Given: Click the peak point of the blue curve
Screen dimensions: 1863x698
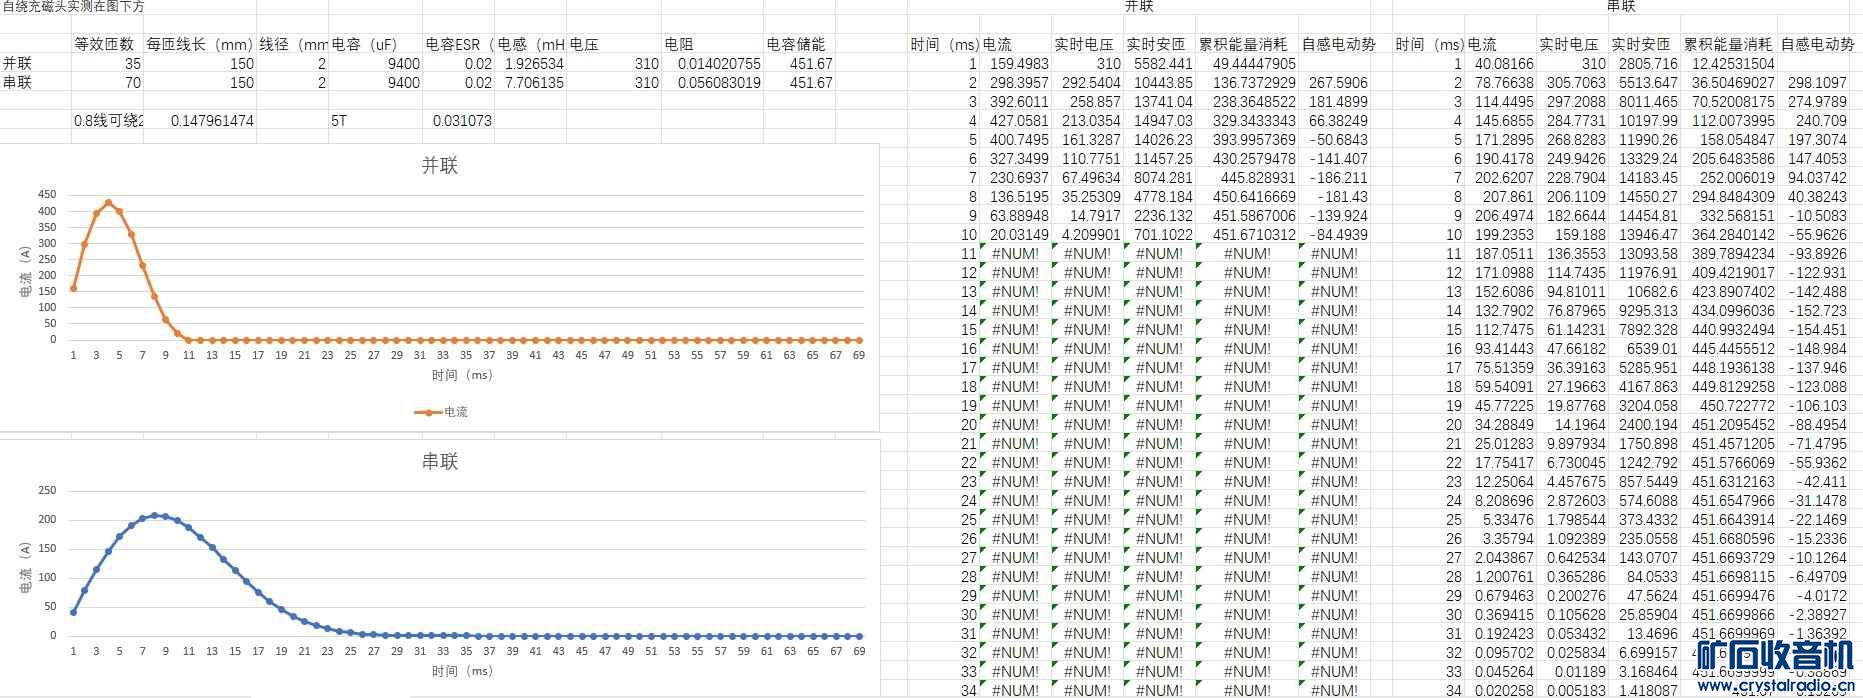Looking at the screenshot, I should pos(154,515).
